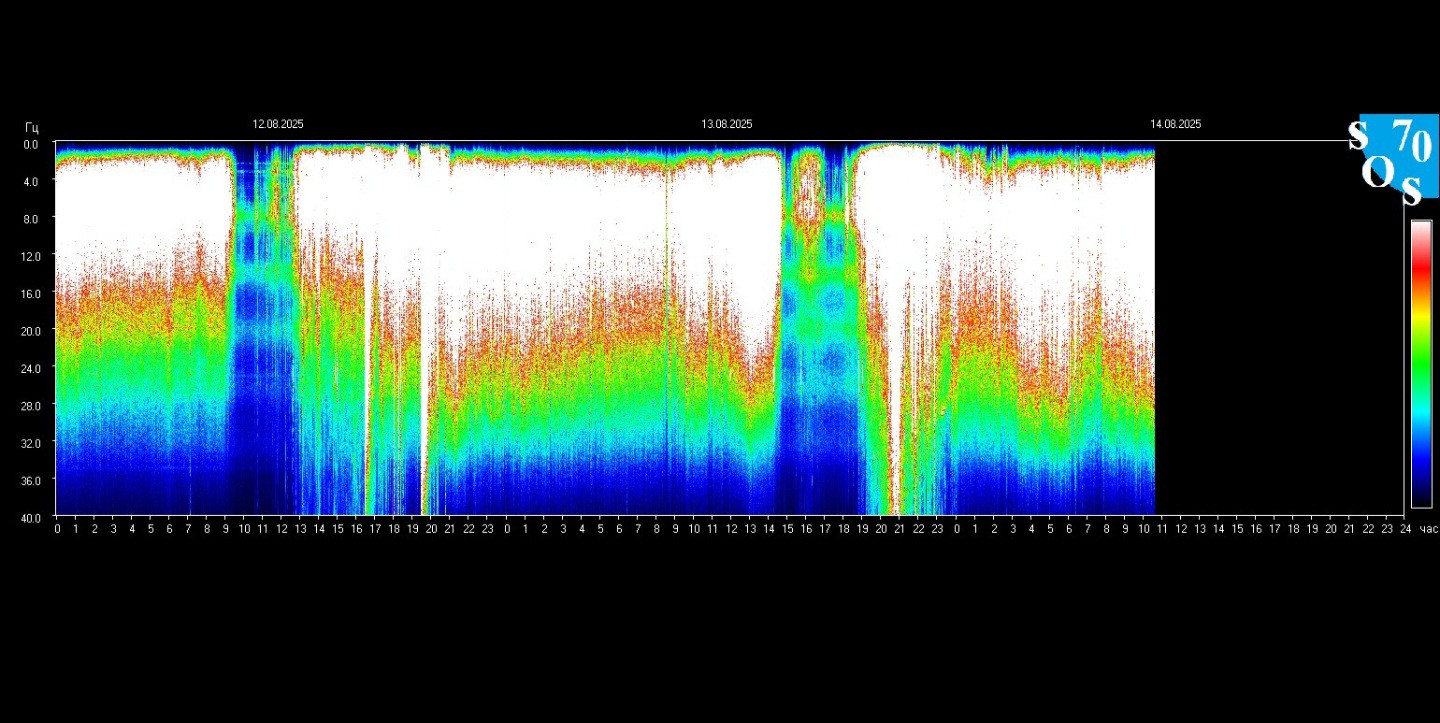The image size is (1440, 723).
Task: Click hour 12 tick under 14.08.2025
Action: click(1181, 529)
